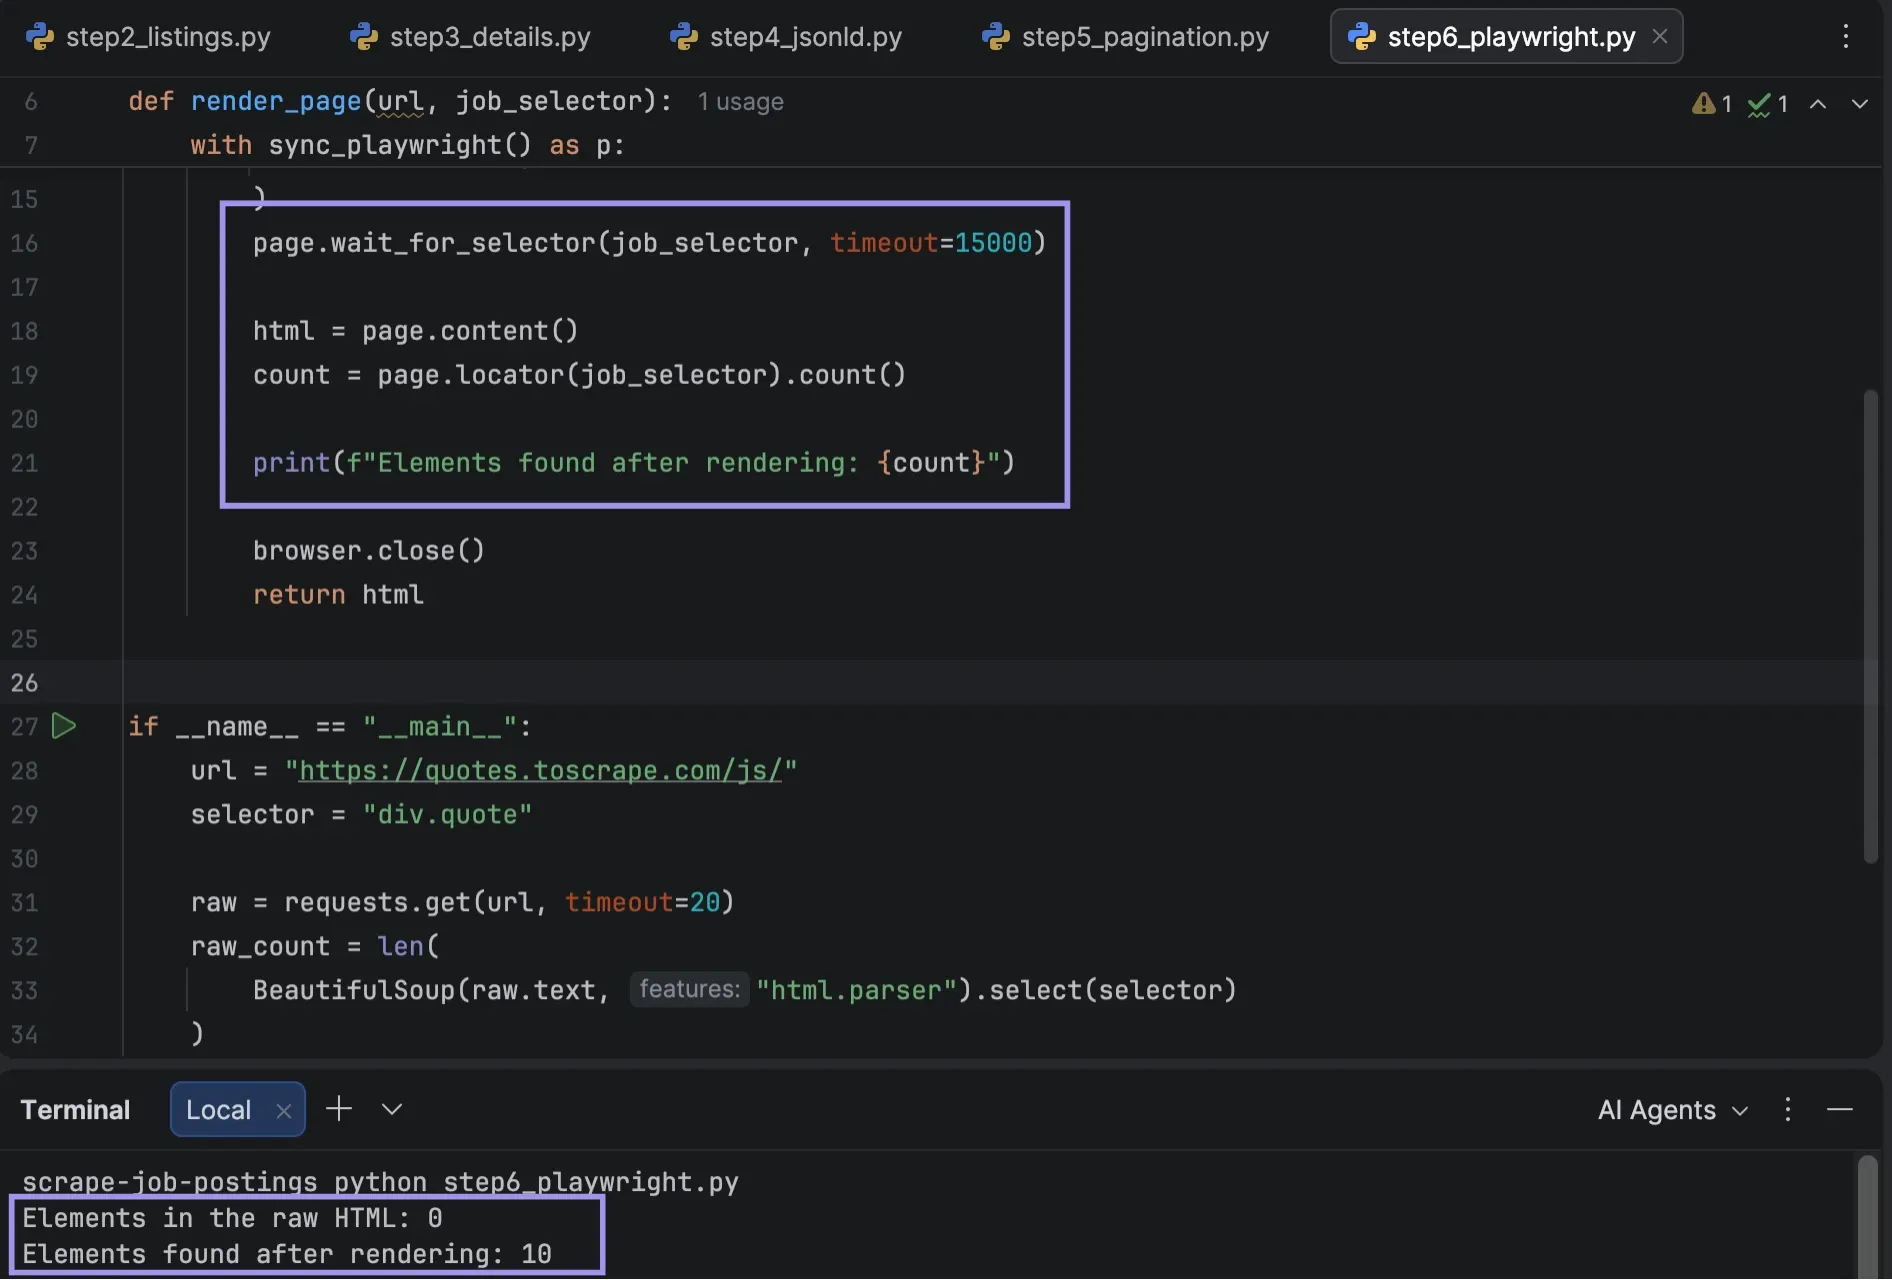
Task: Run the script via gutter run icon on line 27
Action: 64,726
